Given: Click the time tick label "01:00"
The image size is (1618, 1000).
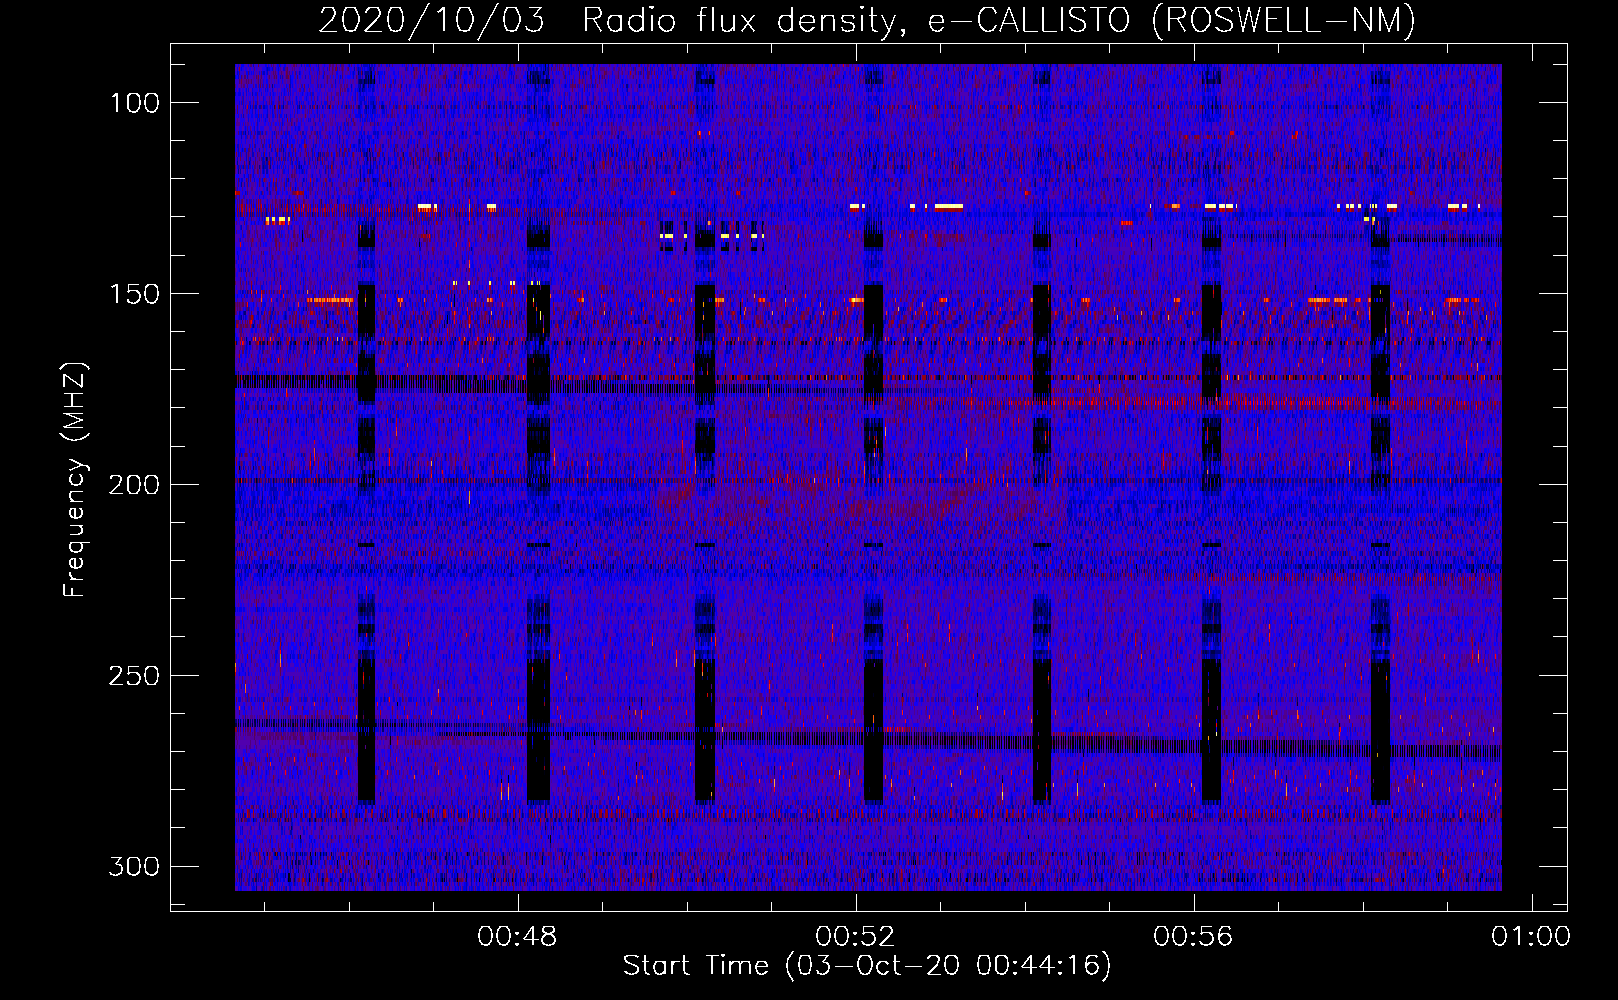Looking at the screenshot, I should 1531,937.
